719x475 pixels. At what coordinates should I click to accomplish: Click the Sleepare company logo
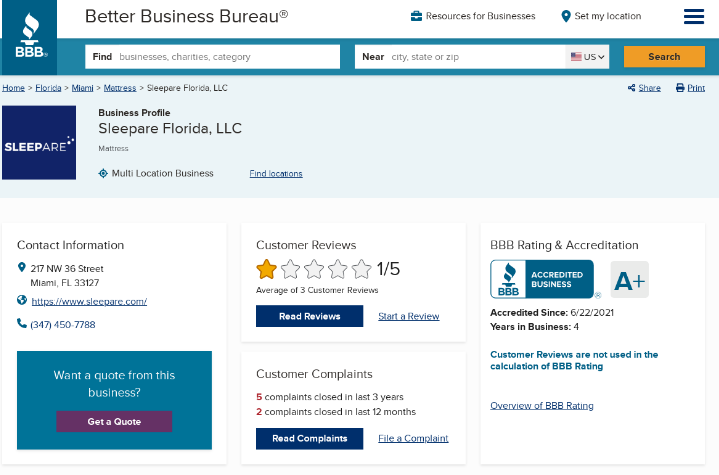pos(39,143)
